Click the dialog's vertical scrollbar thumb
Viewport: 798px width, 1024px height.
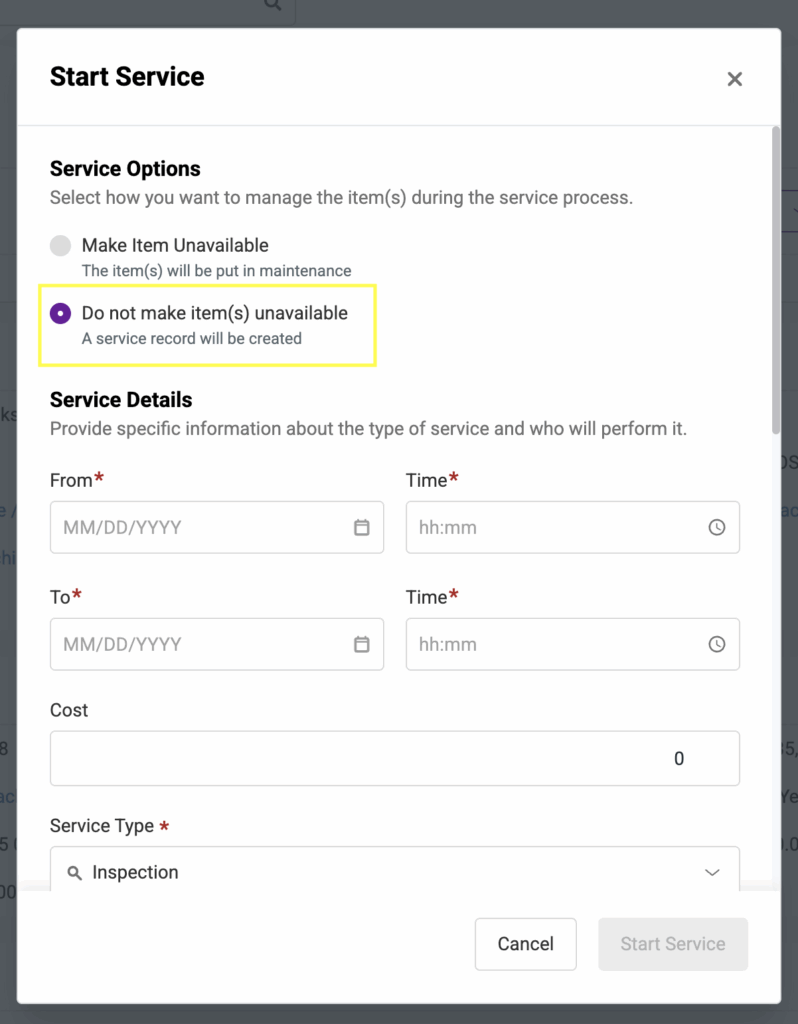(x=776, y=280)
